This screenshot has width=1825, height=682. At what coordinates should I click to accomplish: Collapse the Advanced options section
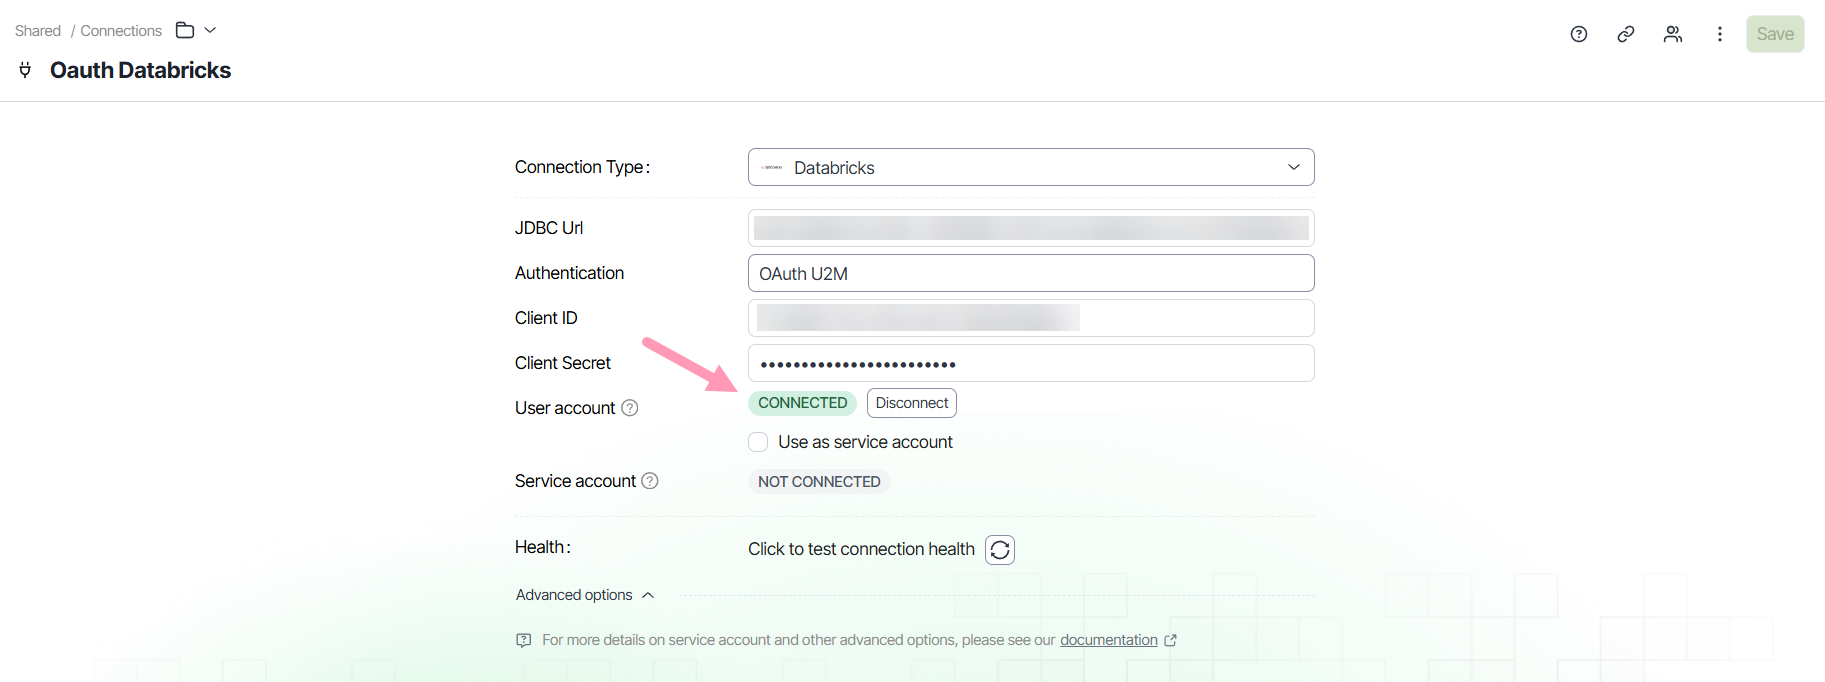pos(585,595)
